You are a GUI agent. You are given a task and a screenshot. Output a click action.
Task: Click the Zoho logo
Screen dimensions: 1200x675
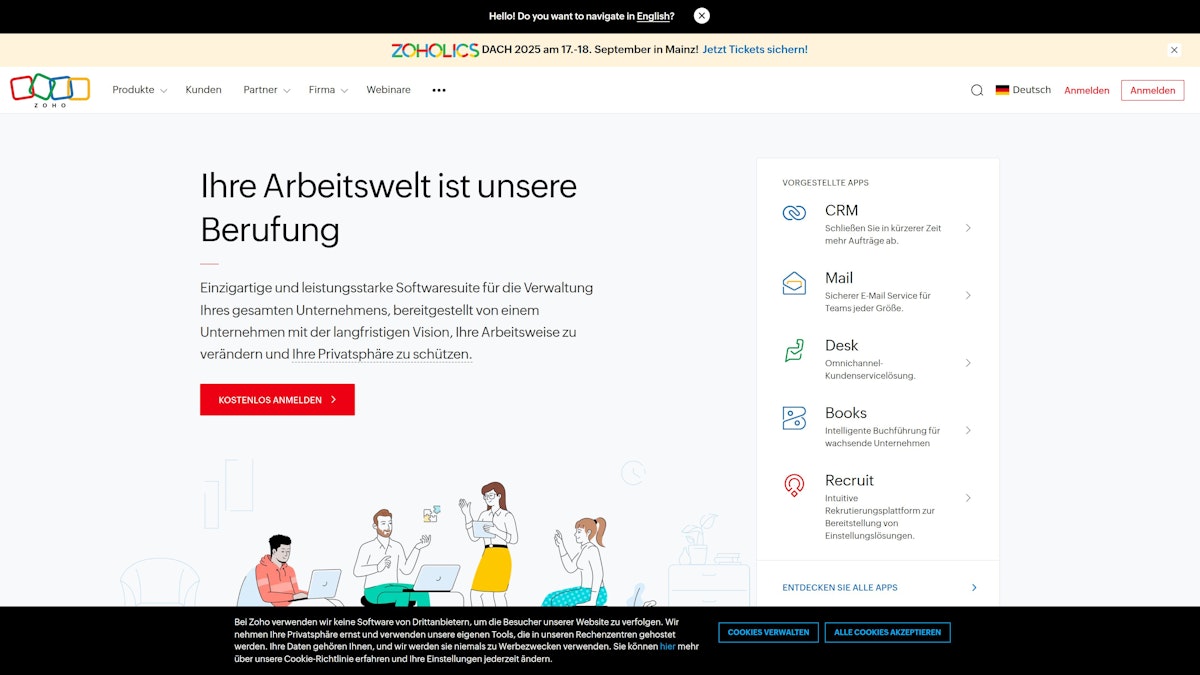coord(49,90)
